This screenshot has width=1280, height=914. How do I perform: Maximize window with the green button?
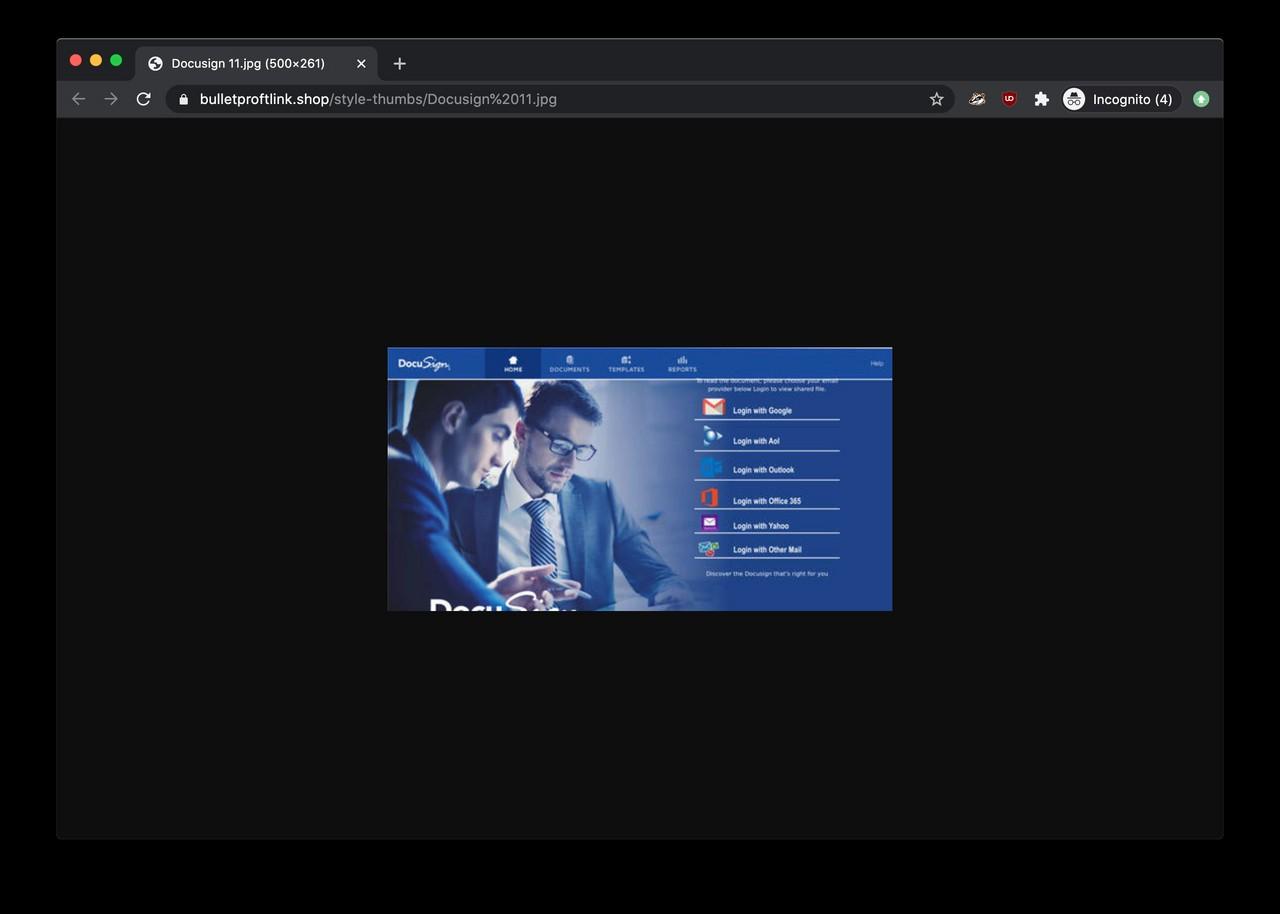tap(116, 60)
